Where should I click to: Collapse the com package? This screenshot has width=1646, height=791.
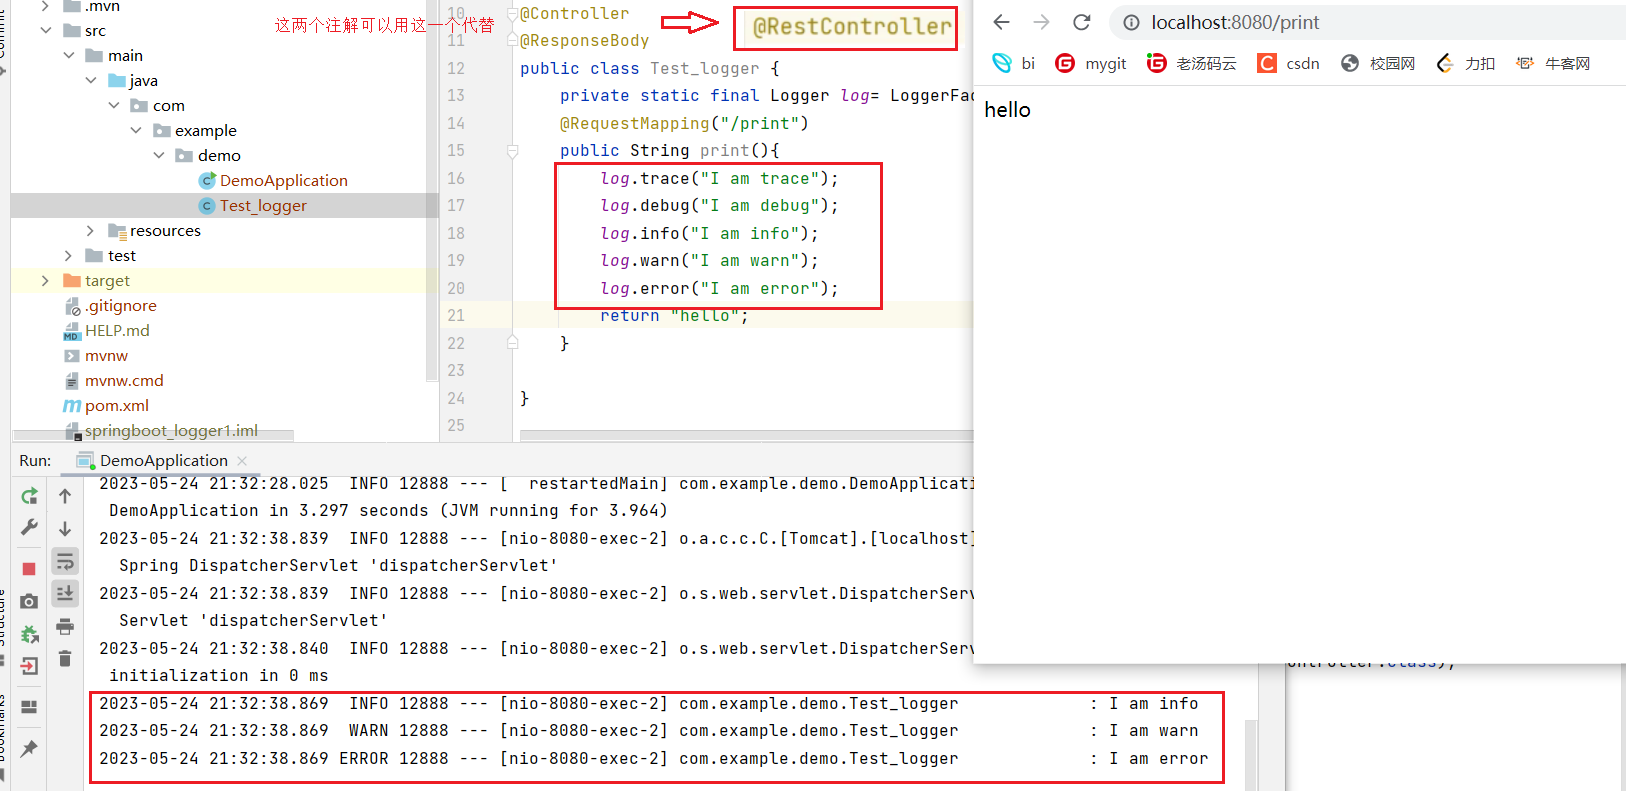[114, 105]
